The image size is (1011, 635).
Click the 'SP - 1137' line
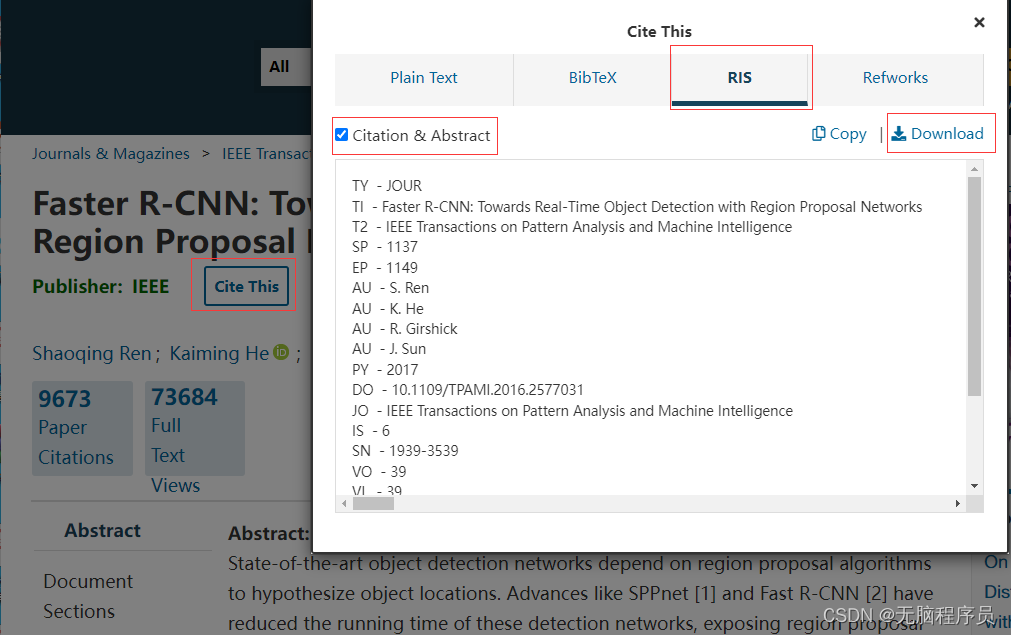click(x=385, y=247)
